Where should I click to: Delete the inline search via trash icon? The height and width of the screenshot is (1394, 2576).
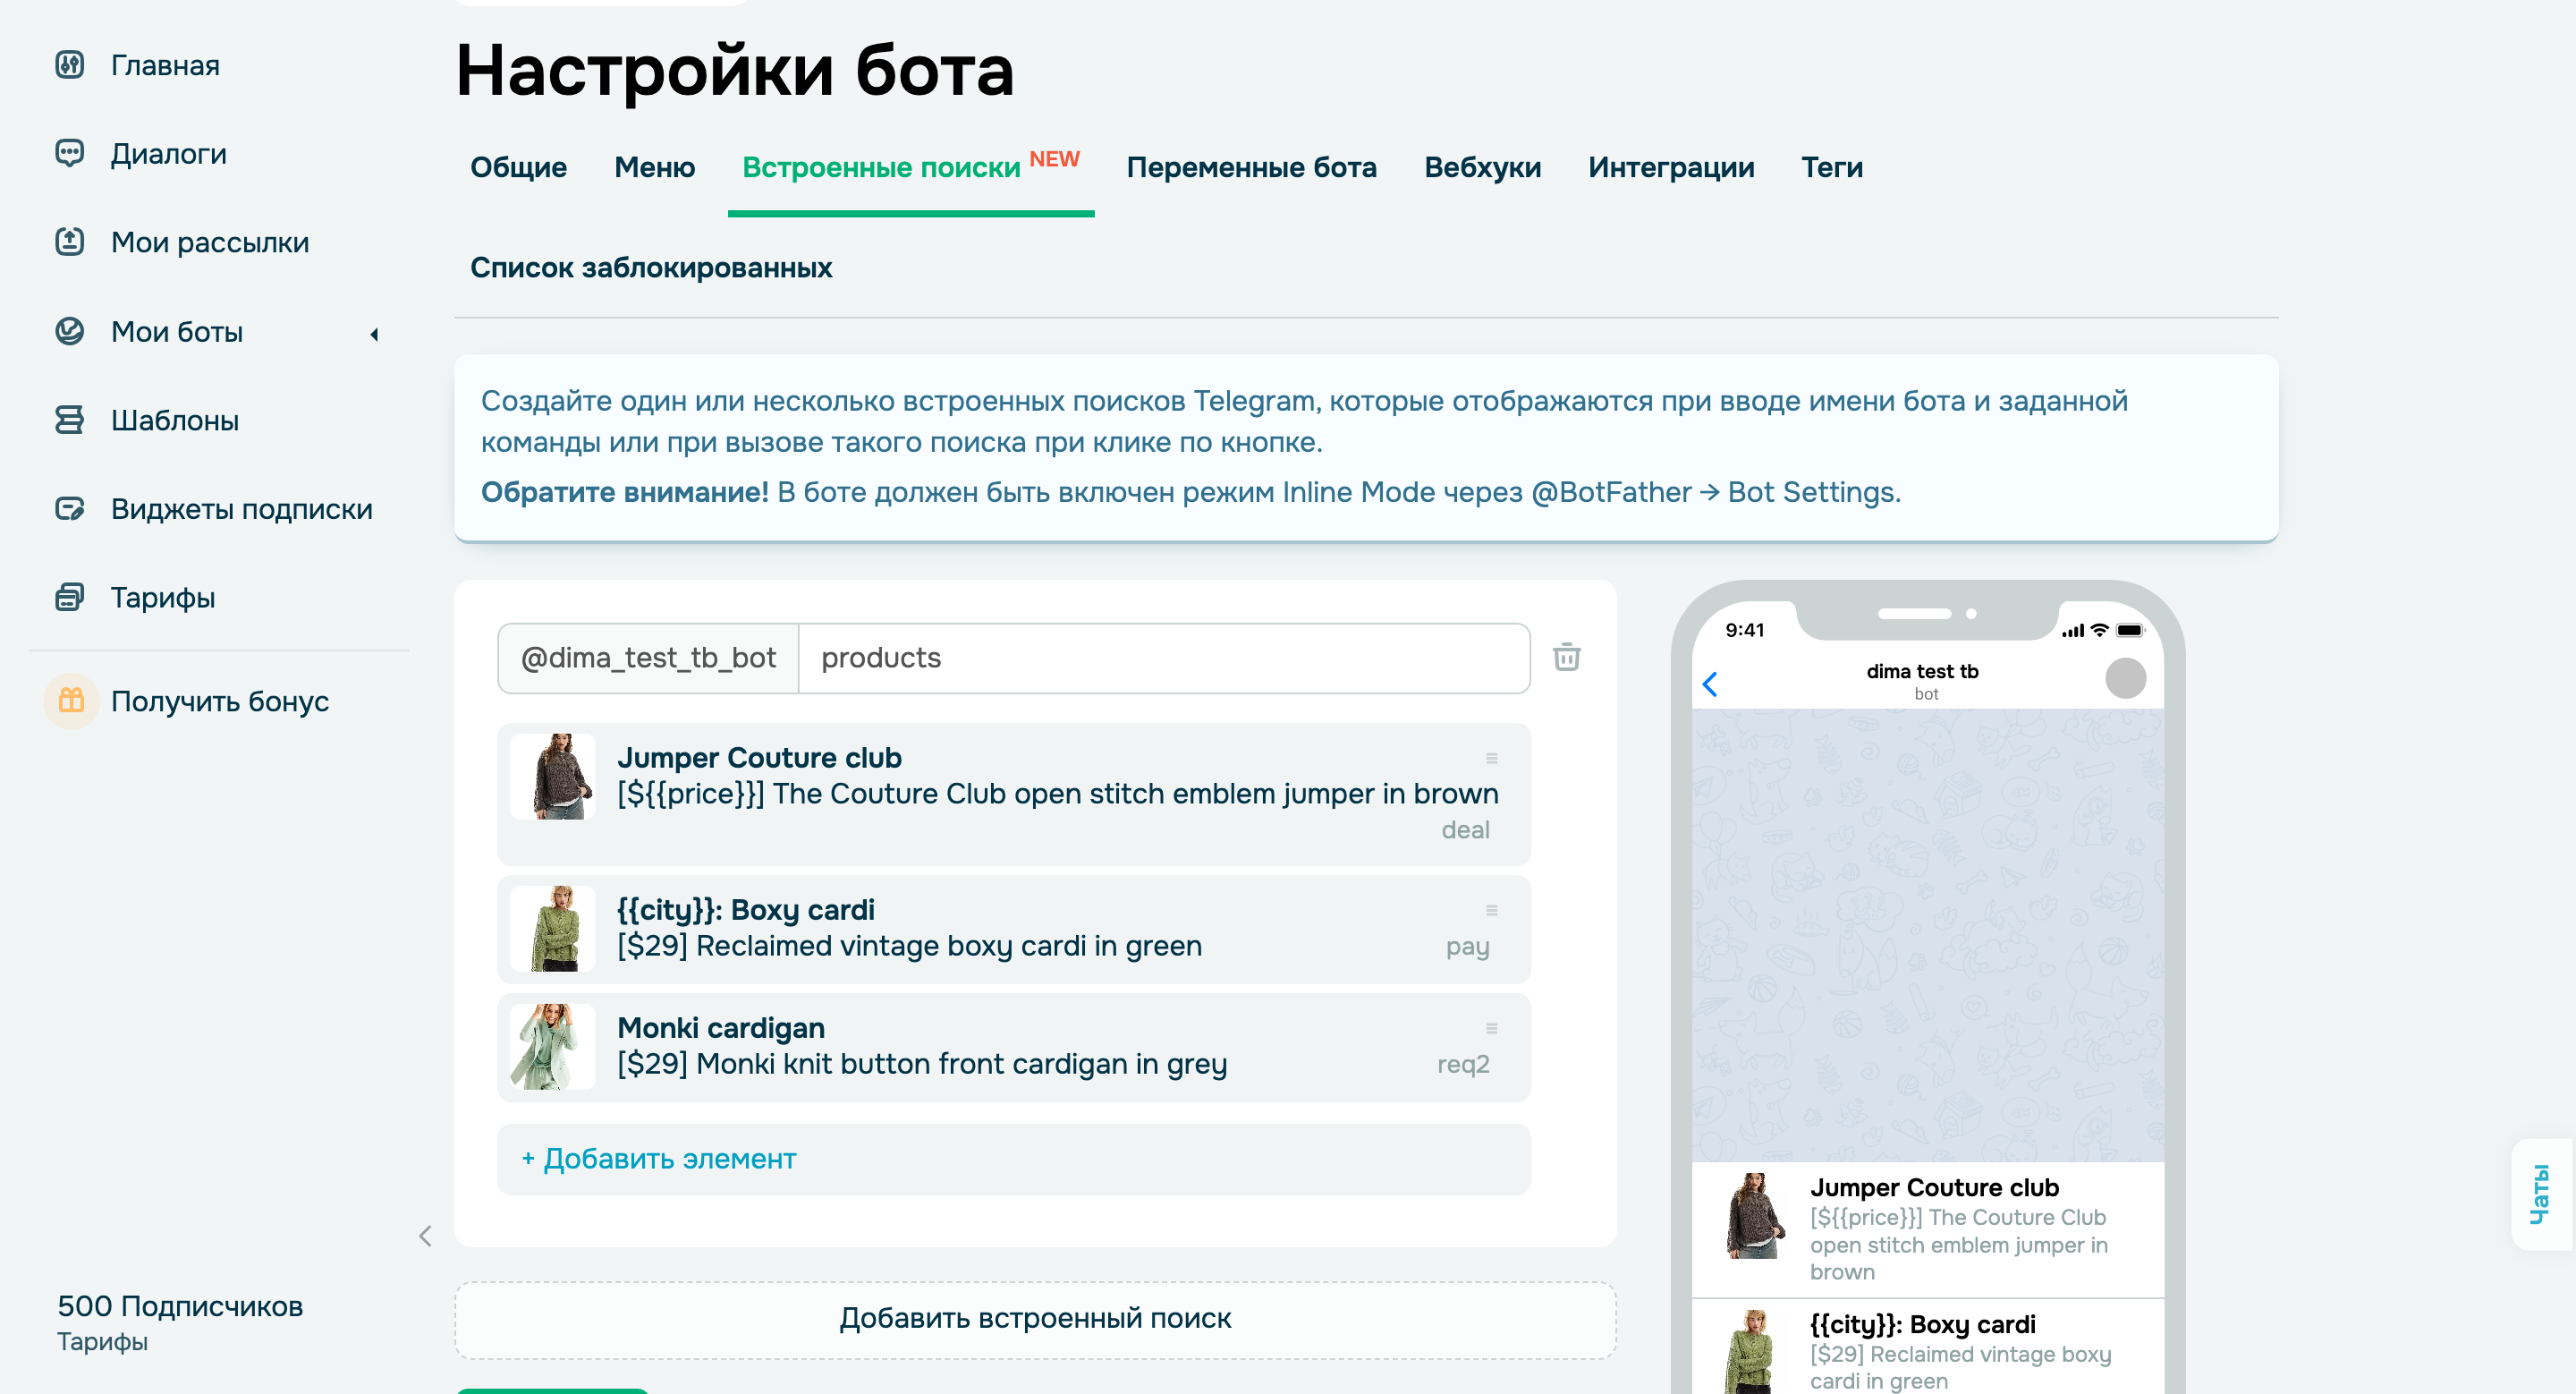click(x=1567, y=657)
